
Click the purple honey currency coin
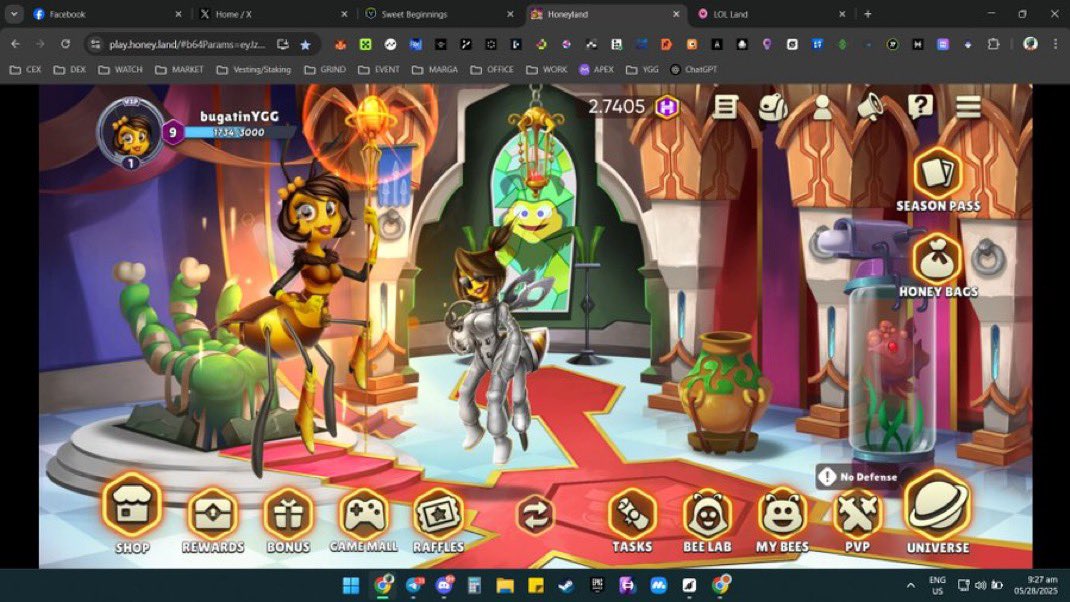667,107
